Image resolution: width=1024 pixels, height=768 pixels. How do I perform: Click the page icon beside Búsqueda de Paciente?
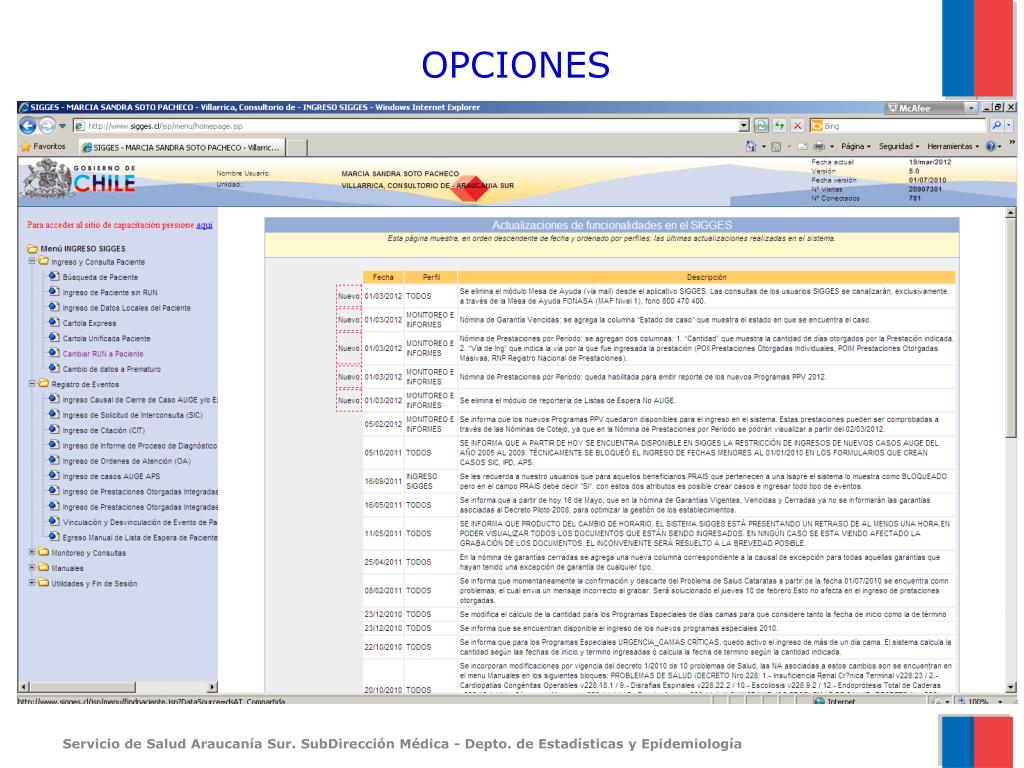(54, 276)
